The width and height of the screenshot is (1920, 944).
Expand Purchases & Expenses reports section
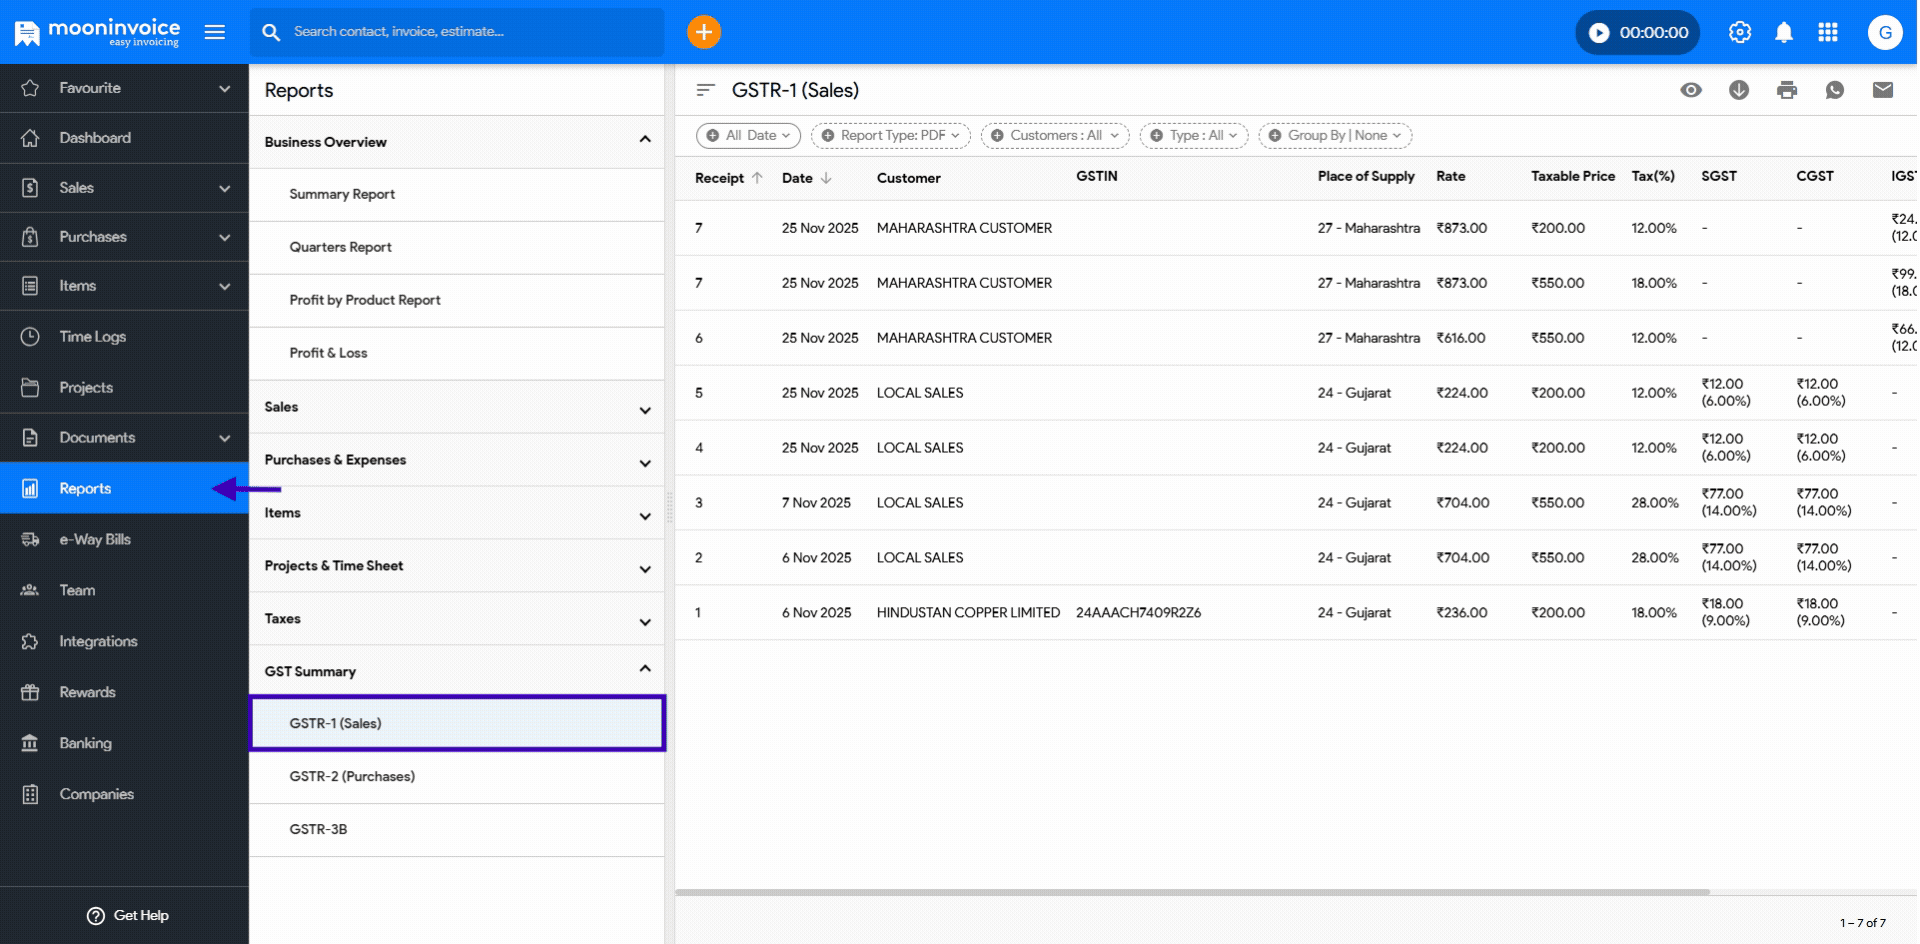[457, 460]
